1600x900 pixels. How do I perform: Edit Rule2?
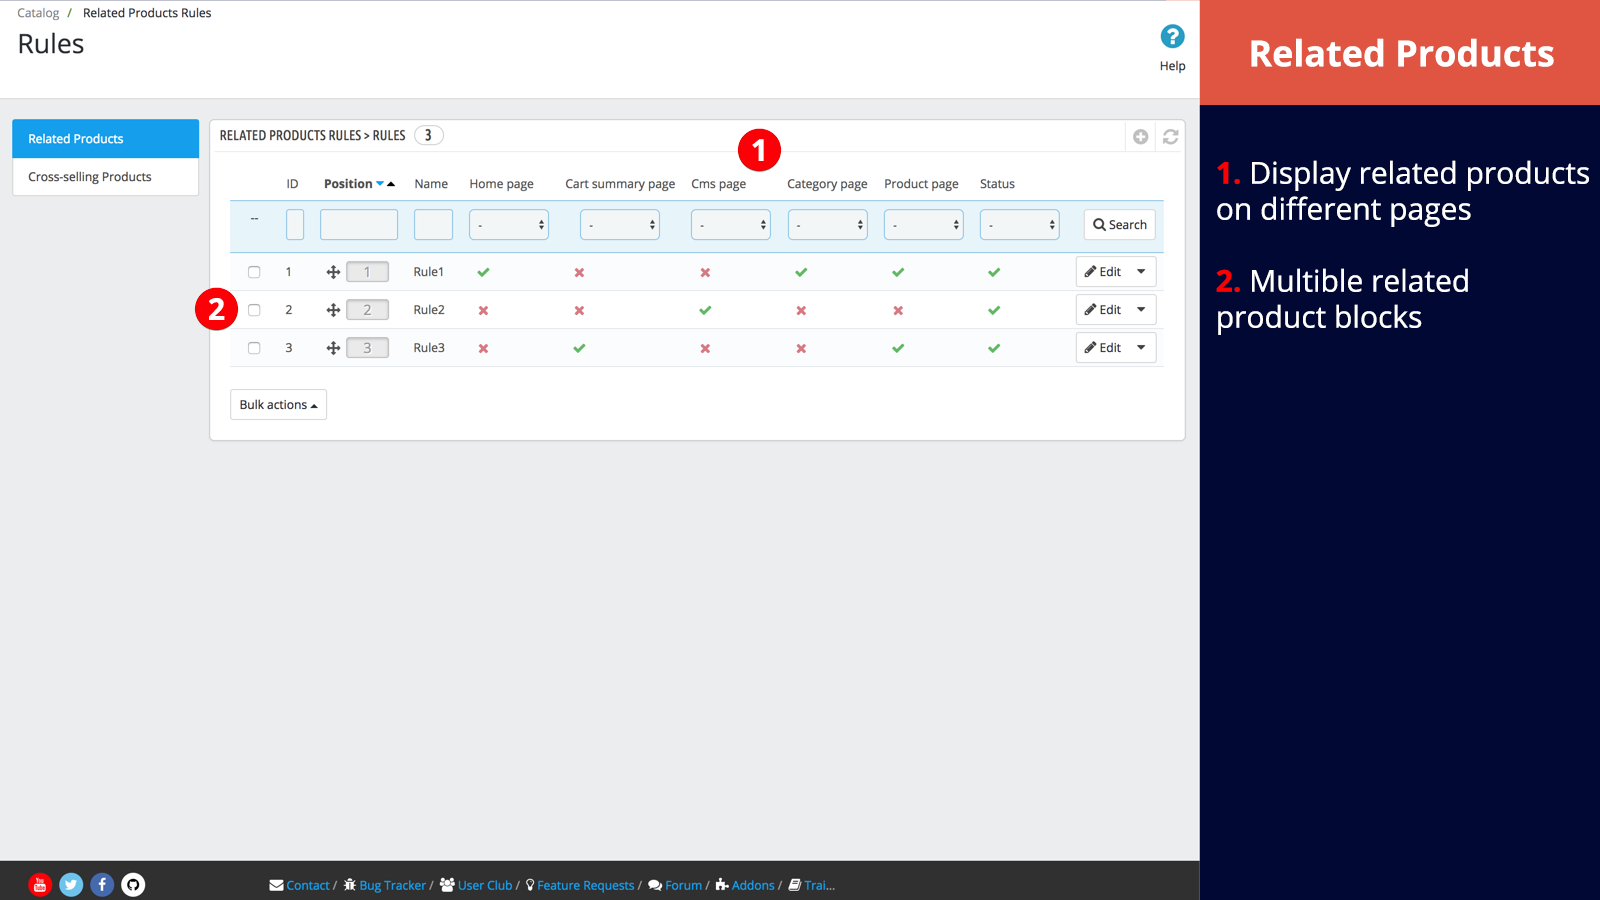tap(1103, 310)
